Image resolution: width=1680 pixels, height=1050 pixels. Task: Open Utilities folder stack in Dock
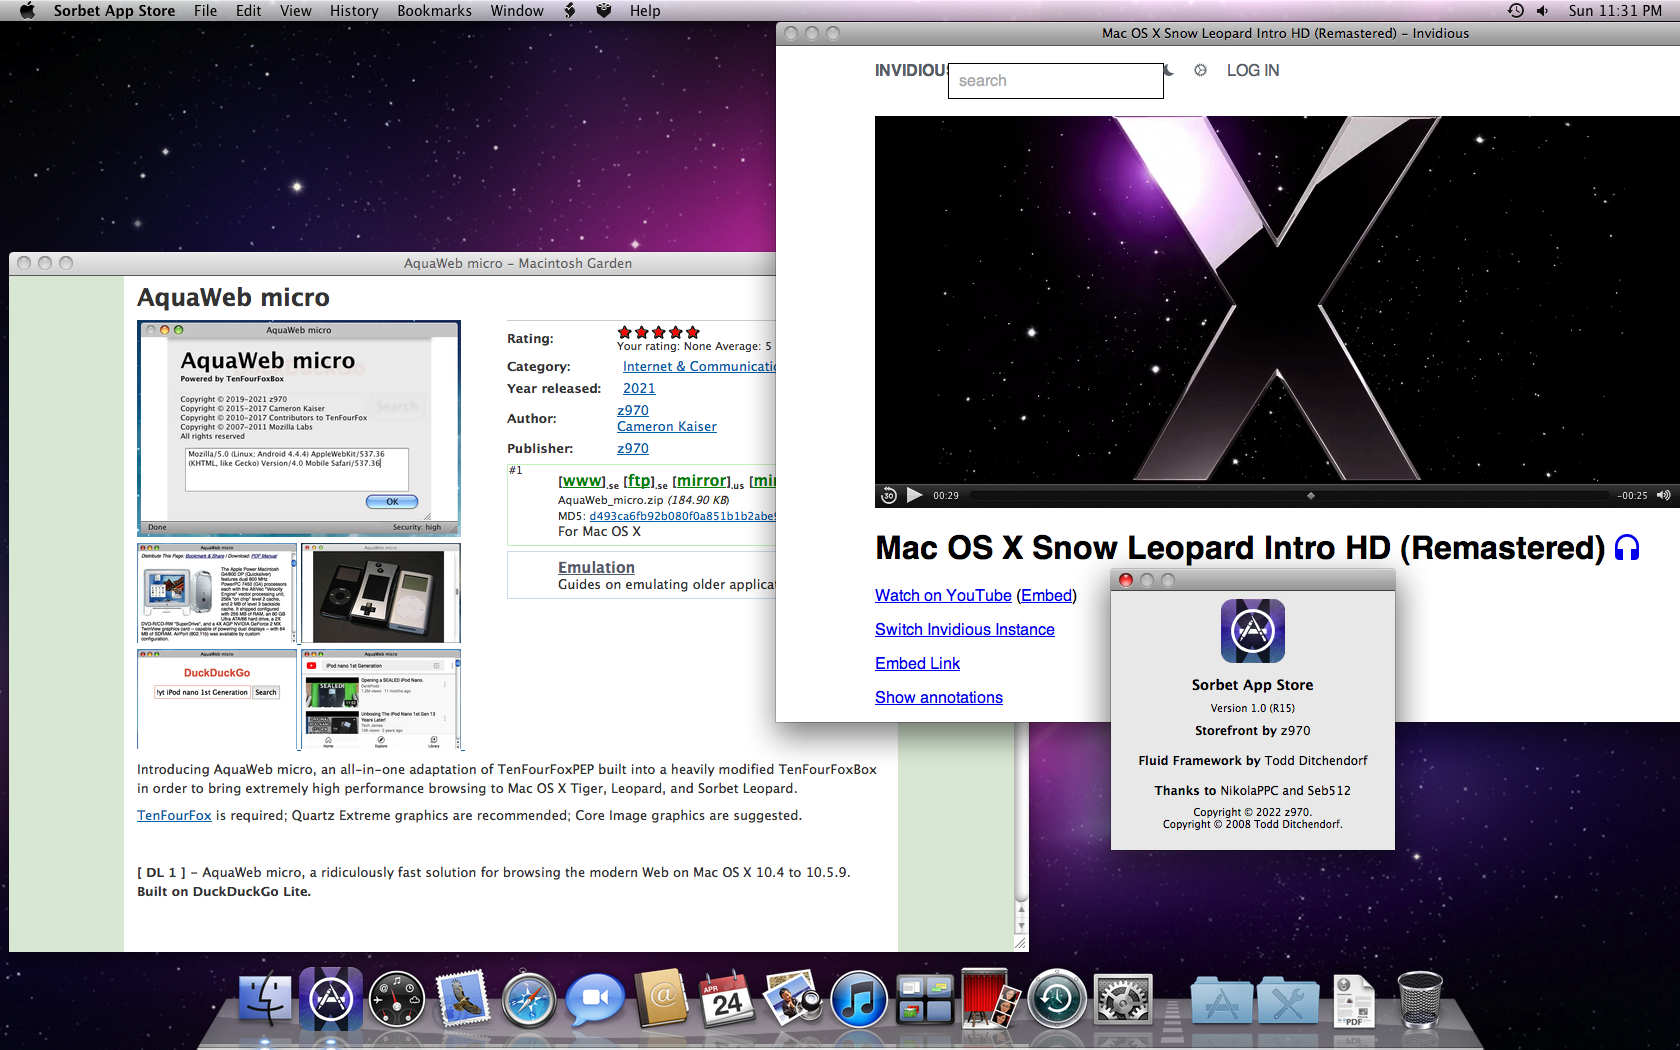pyautogui.click(x=1288, y=1001)
